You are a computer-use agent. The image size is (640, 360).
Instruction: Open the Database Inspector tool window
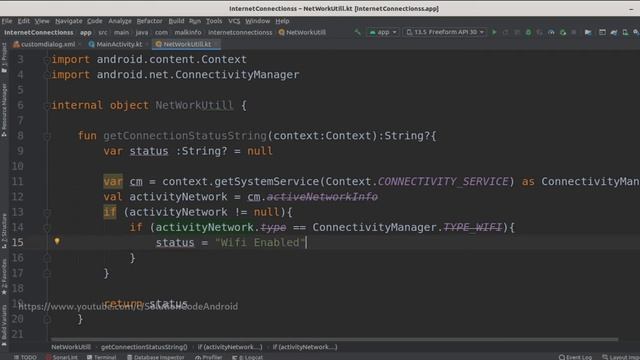pyautogui.click(x=156, y=357)
